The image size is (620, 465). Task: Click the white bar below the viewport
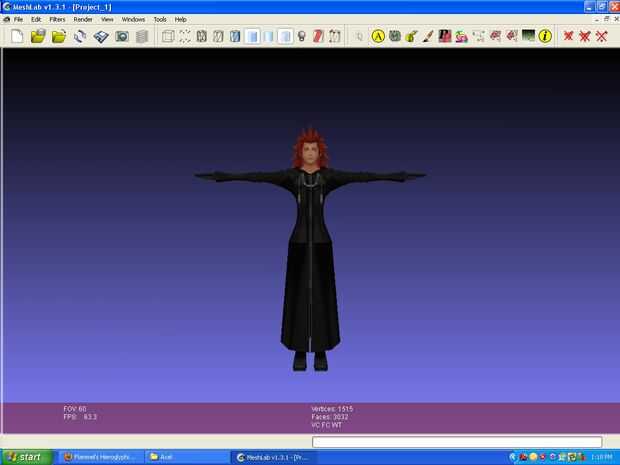pos(457,442)
